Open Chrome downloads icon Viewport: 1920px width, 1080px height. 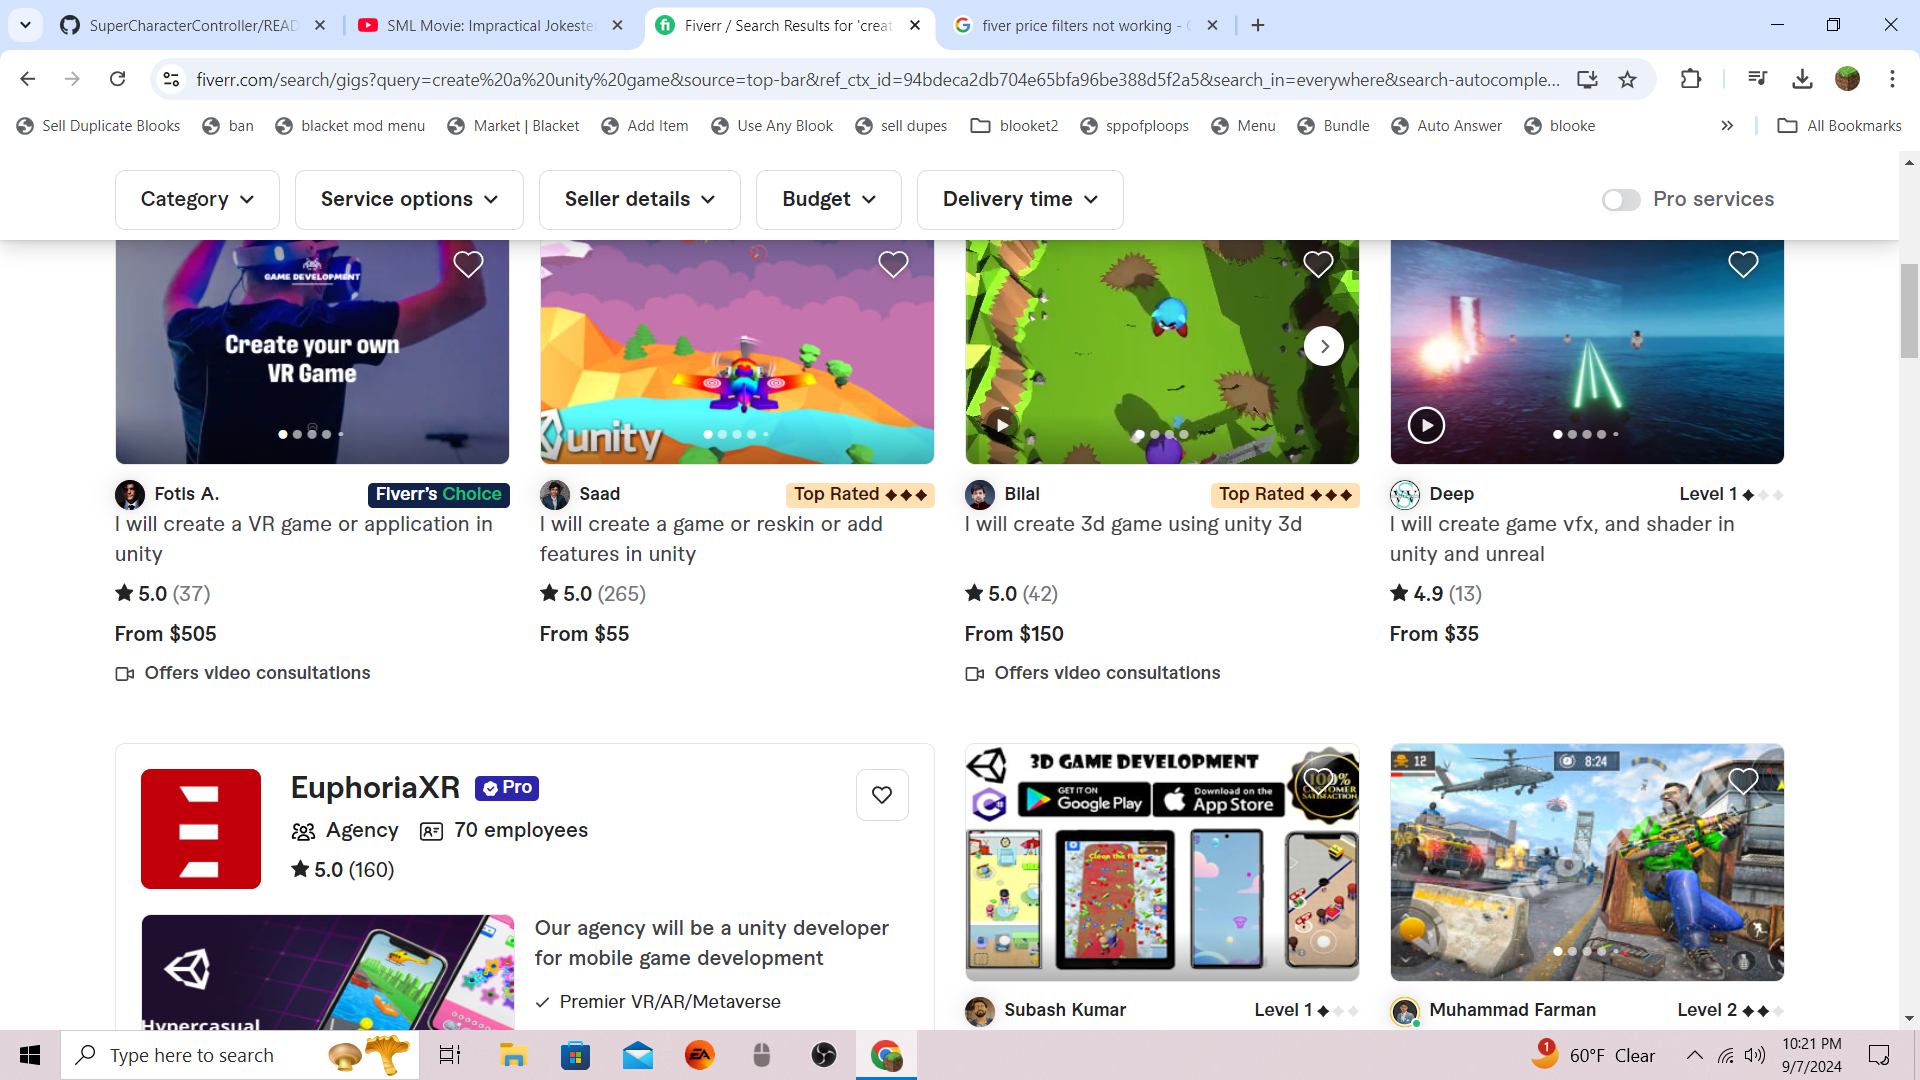pos(1802,79)
